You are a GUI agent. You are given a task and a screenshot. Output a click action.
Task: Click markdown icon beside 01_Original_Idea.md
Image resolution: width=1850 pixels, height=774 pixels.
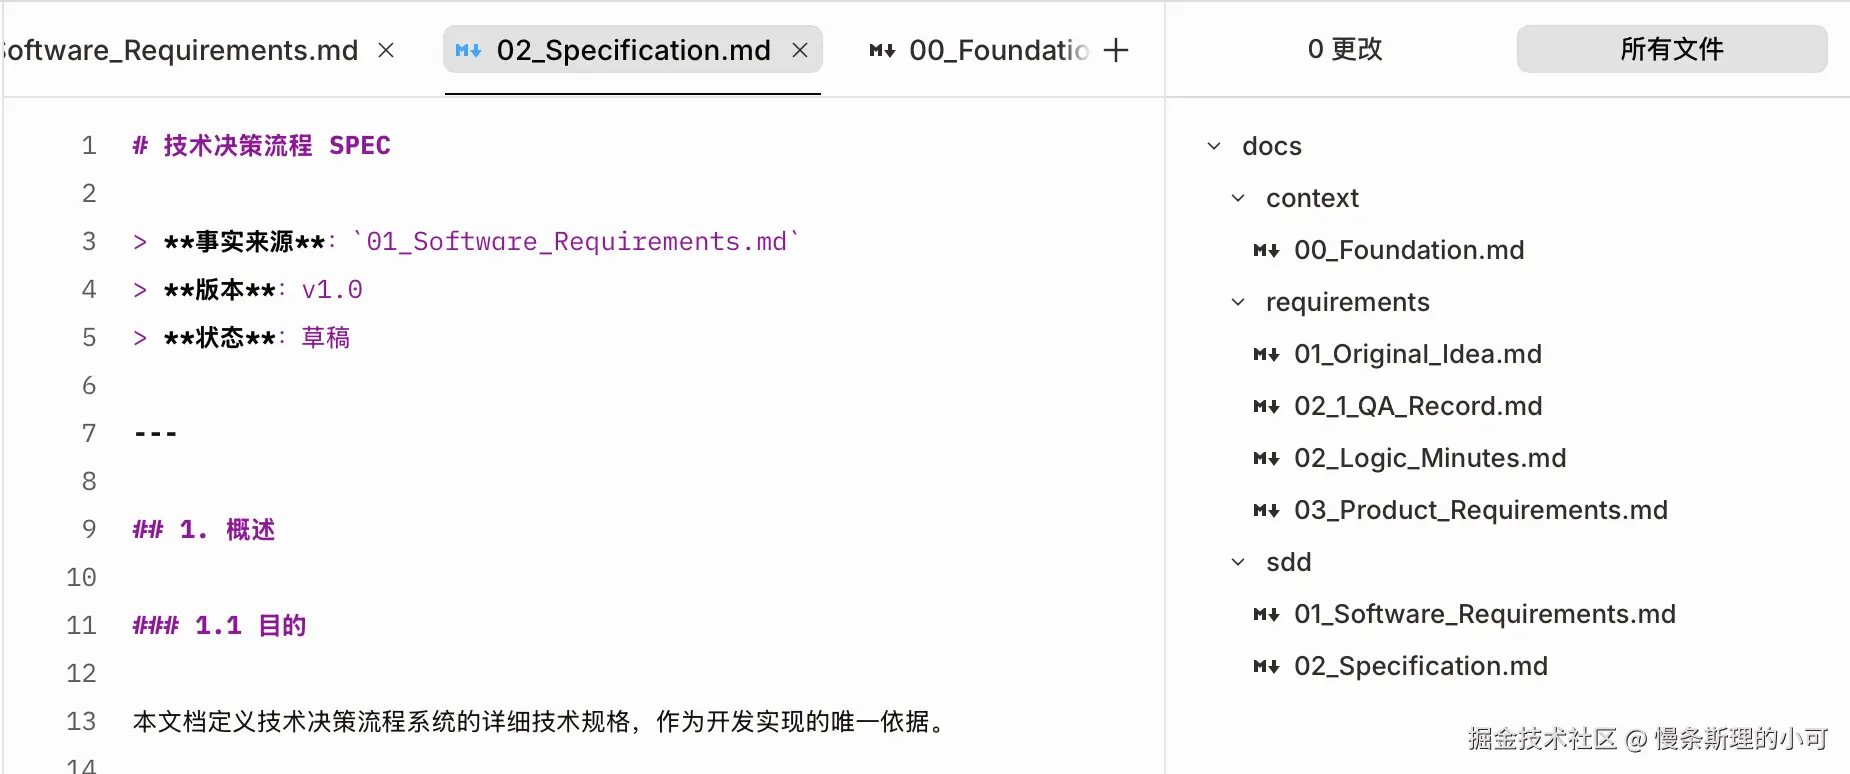[1266, 354]
